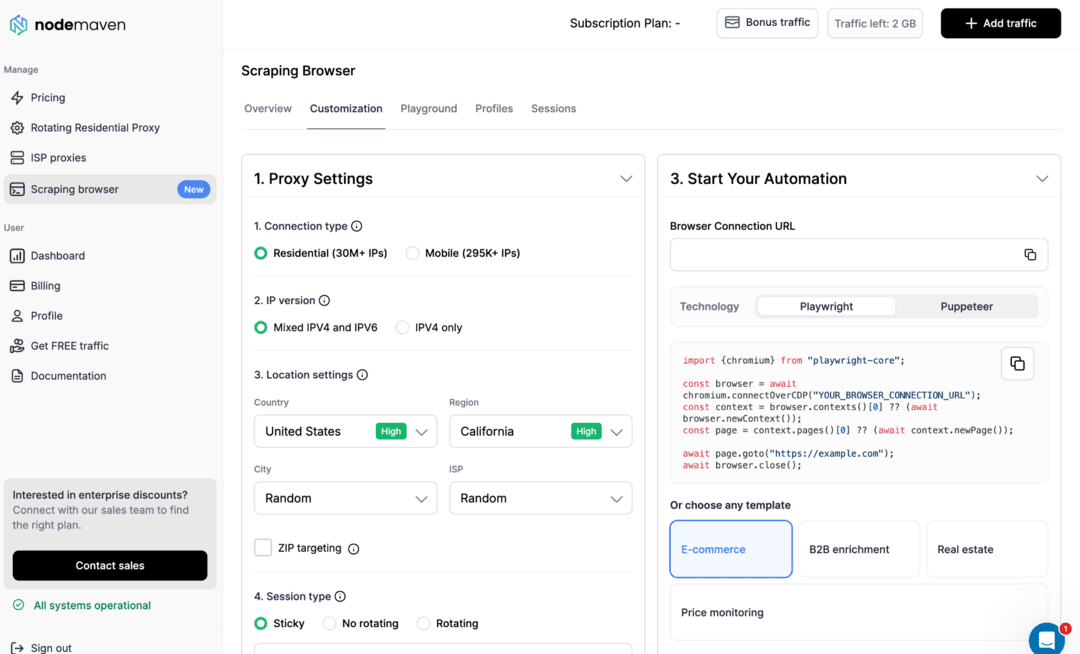The width and height of the screenshot is (1080, 654).
Task: Open the chat support bubble
Action: coord(1047,639)
